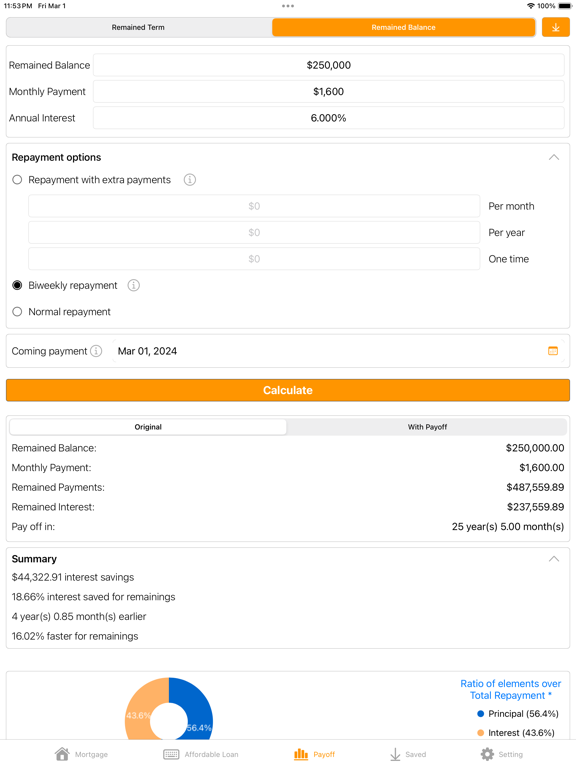Screen dimensions: 576x768
Task: Edit the Remained Balance $250,000 field
Action: [x=329, y=65]
